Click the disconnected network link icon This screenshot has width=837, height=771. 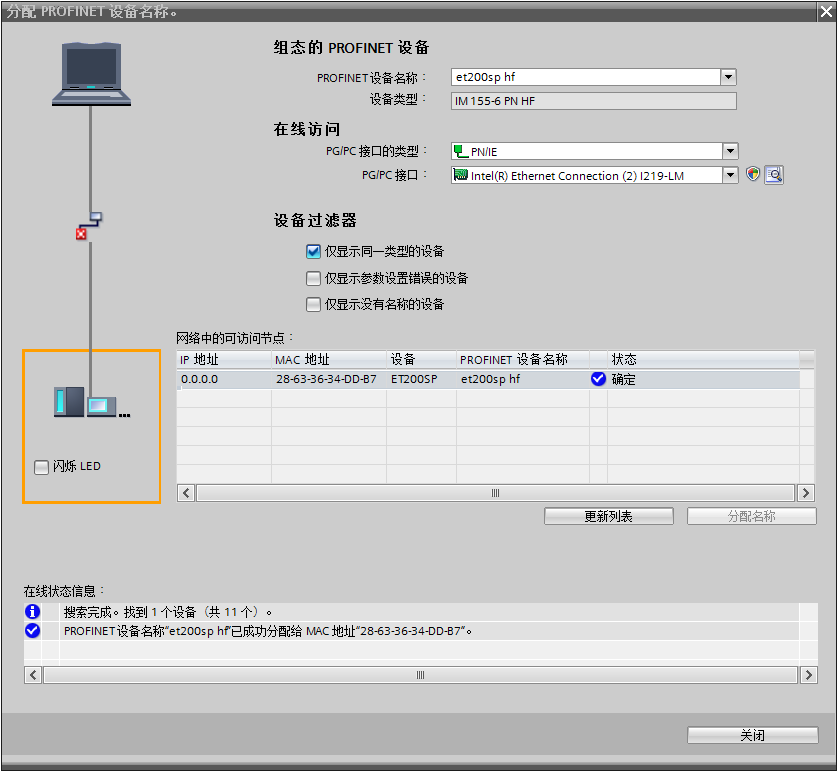[89, 226]
